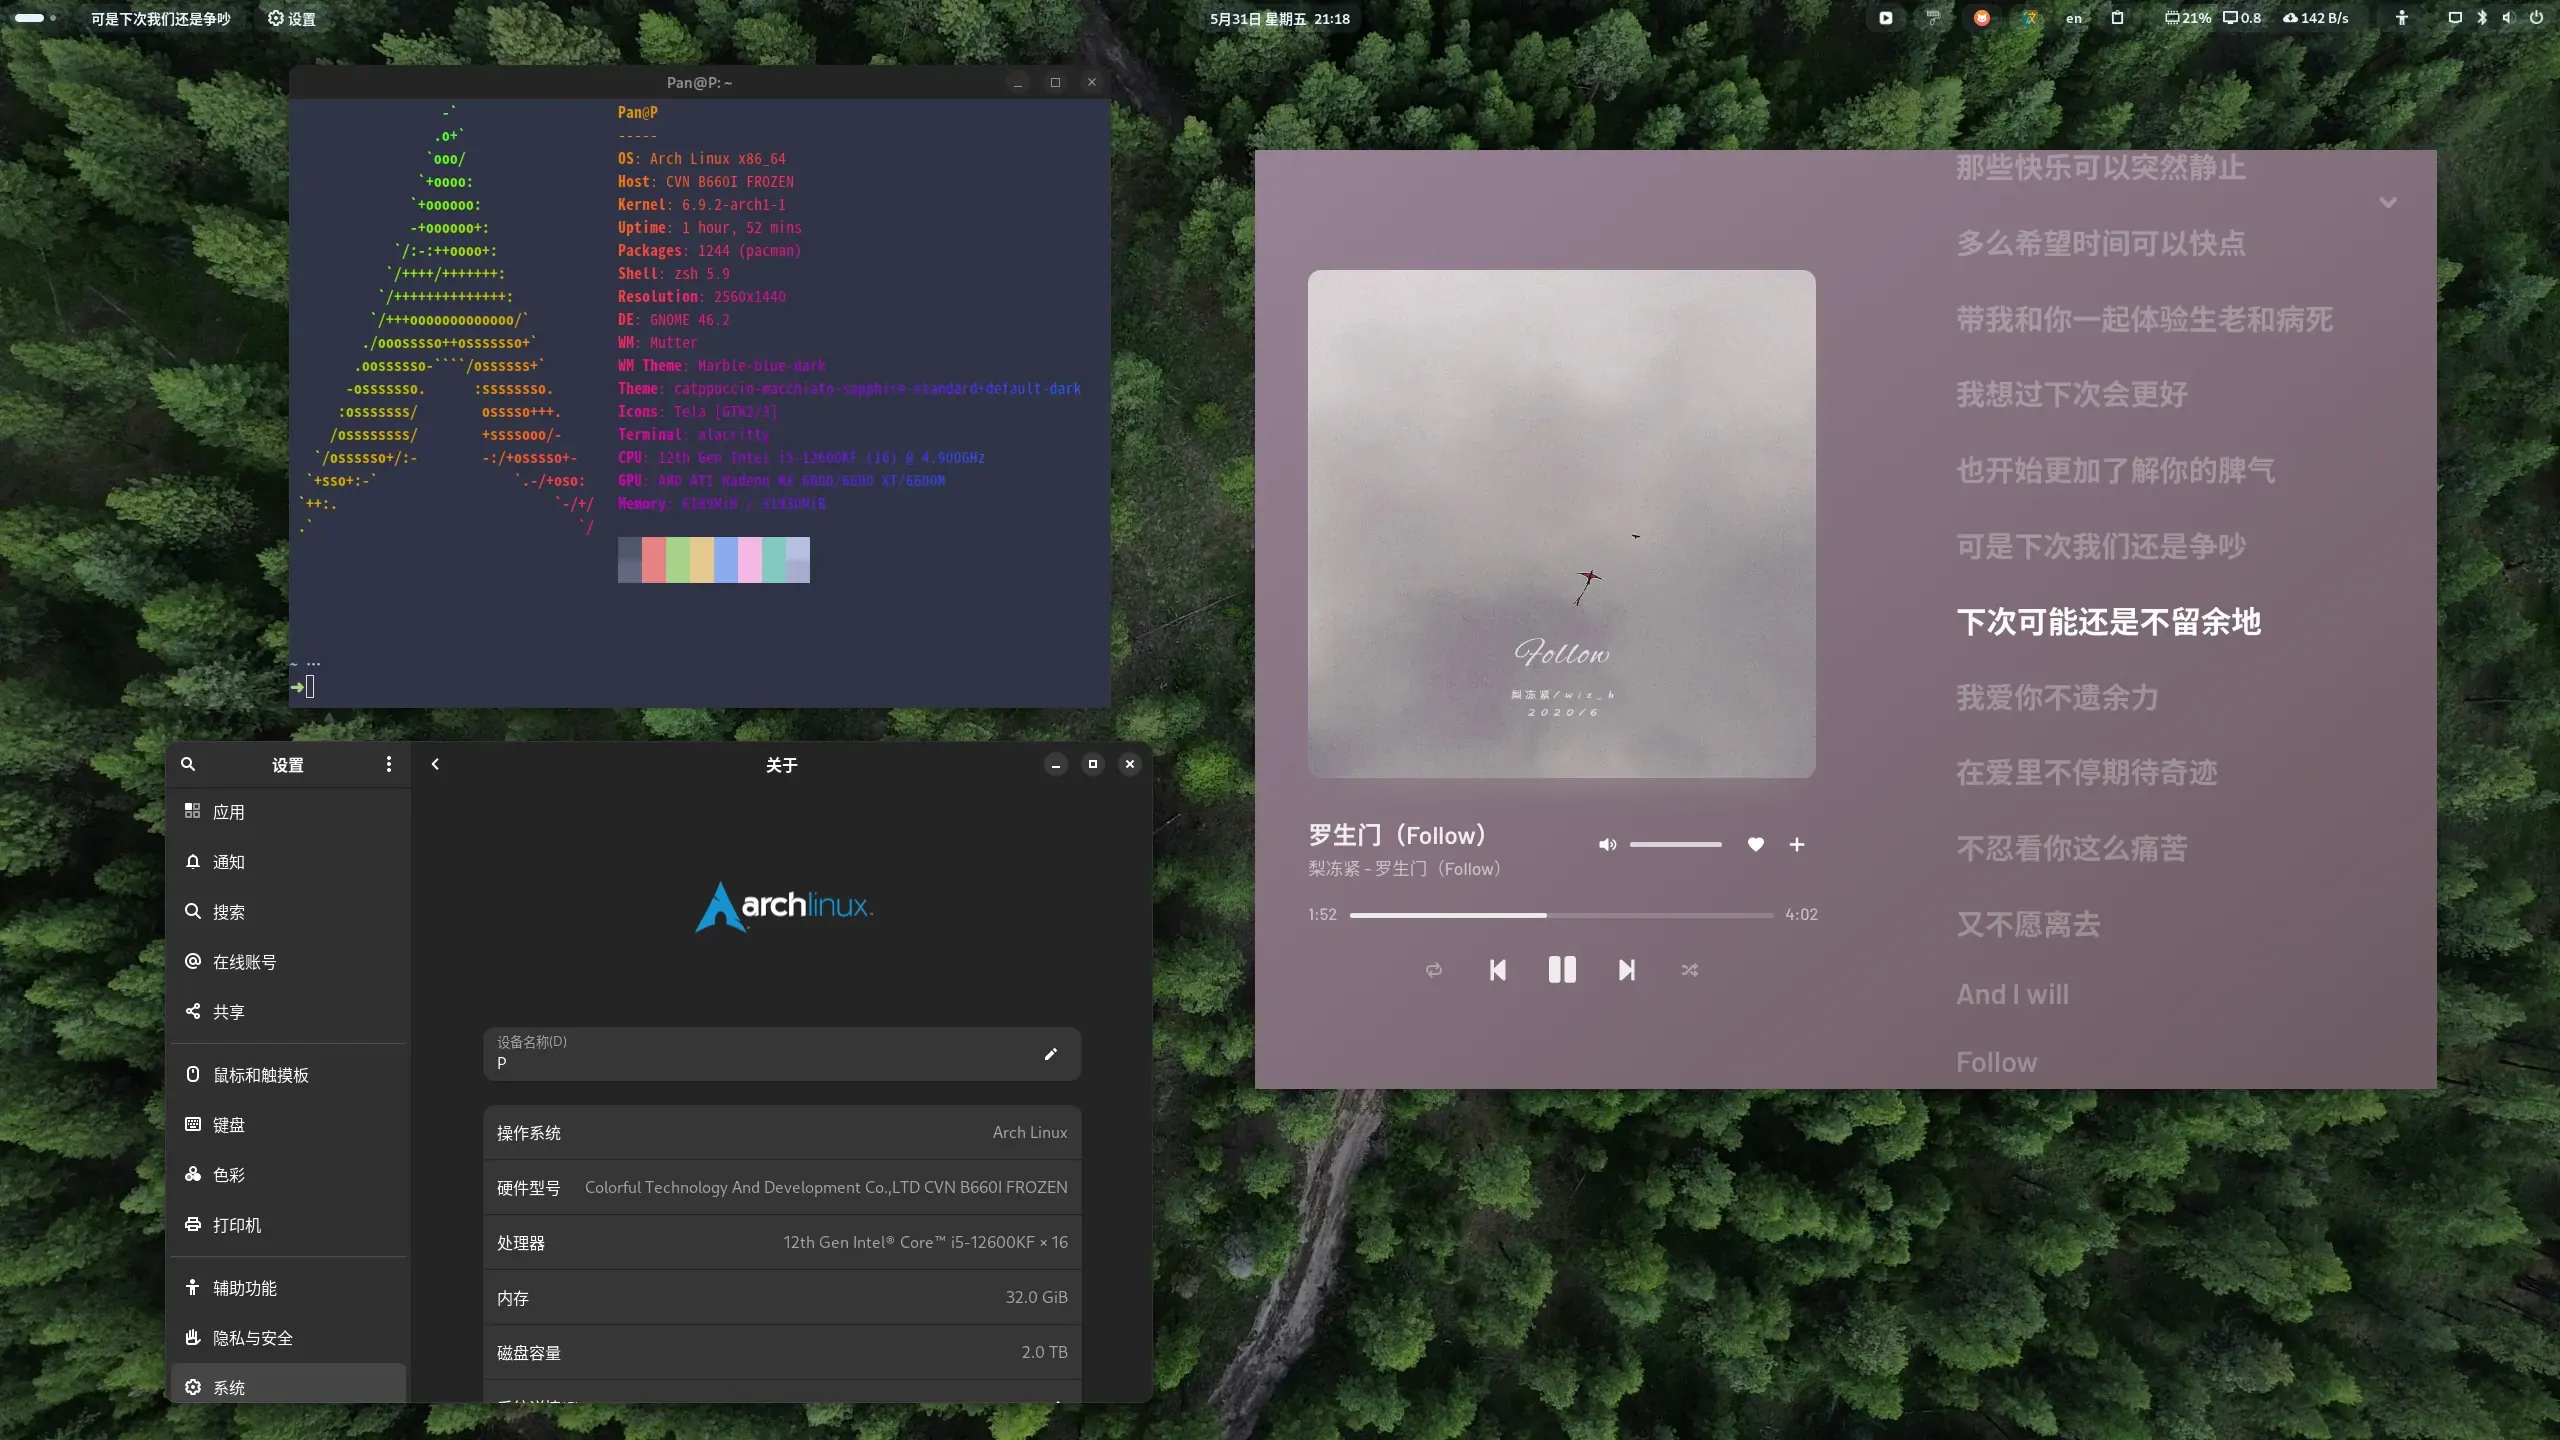
Task: Open 共享 settings category
Action: point(289,1011)
